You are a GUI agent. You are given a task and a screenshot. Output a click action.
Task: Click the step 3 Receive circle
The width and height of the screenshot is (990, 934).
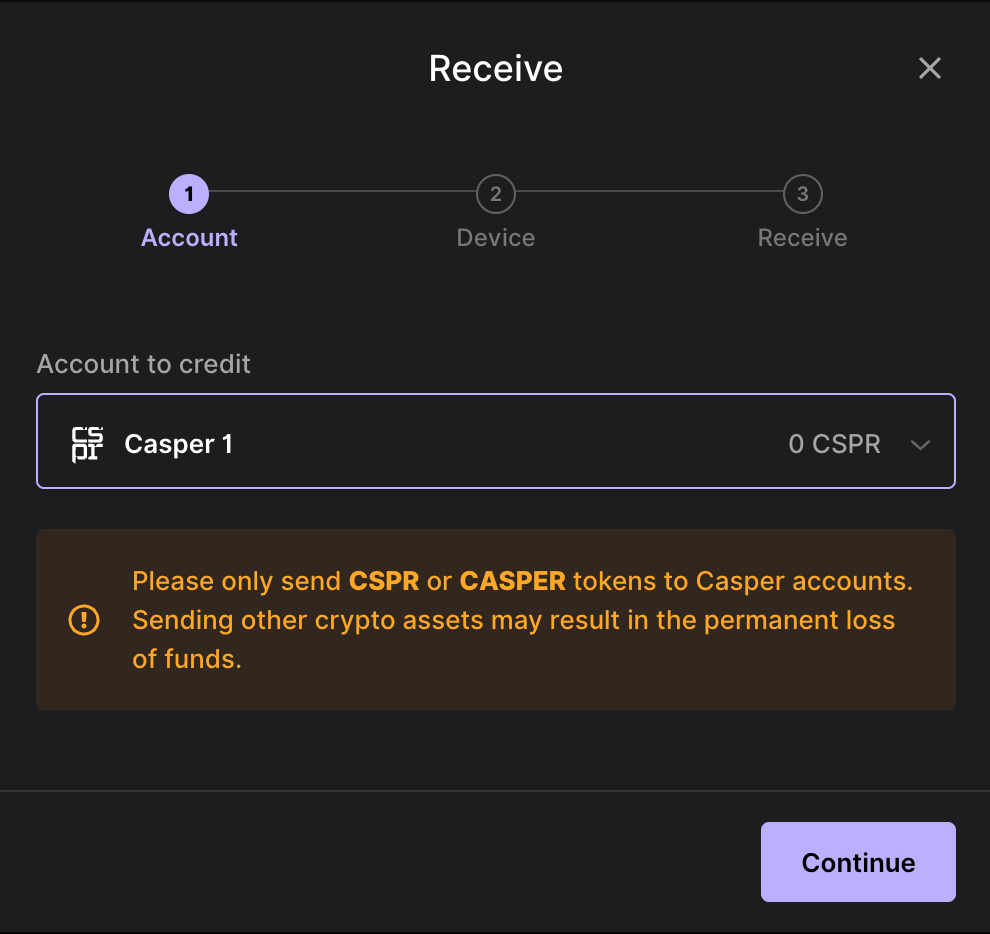click(x=802, y=194)
